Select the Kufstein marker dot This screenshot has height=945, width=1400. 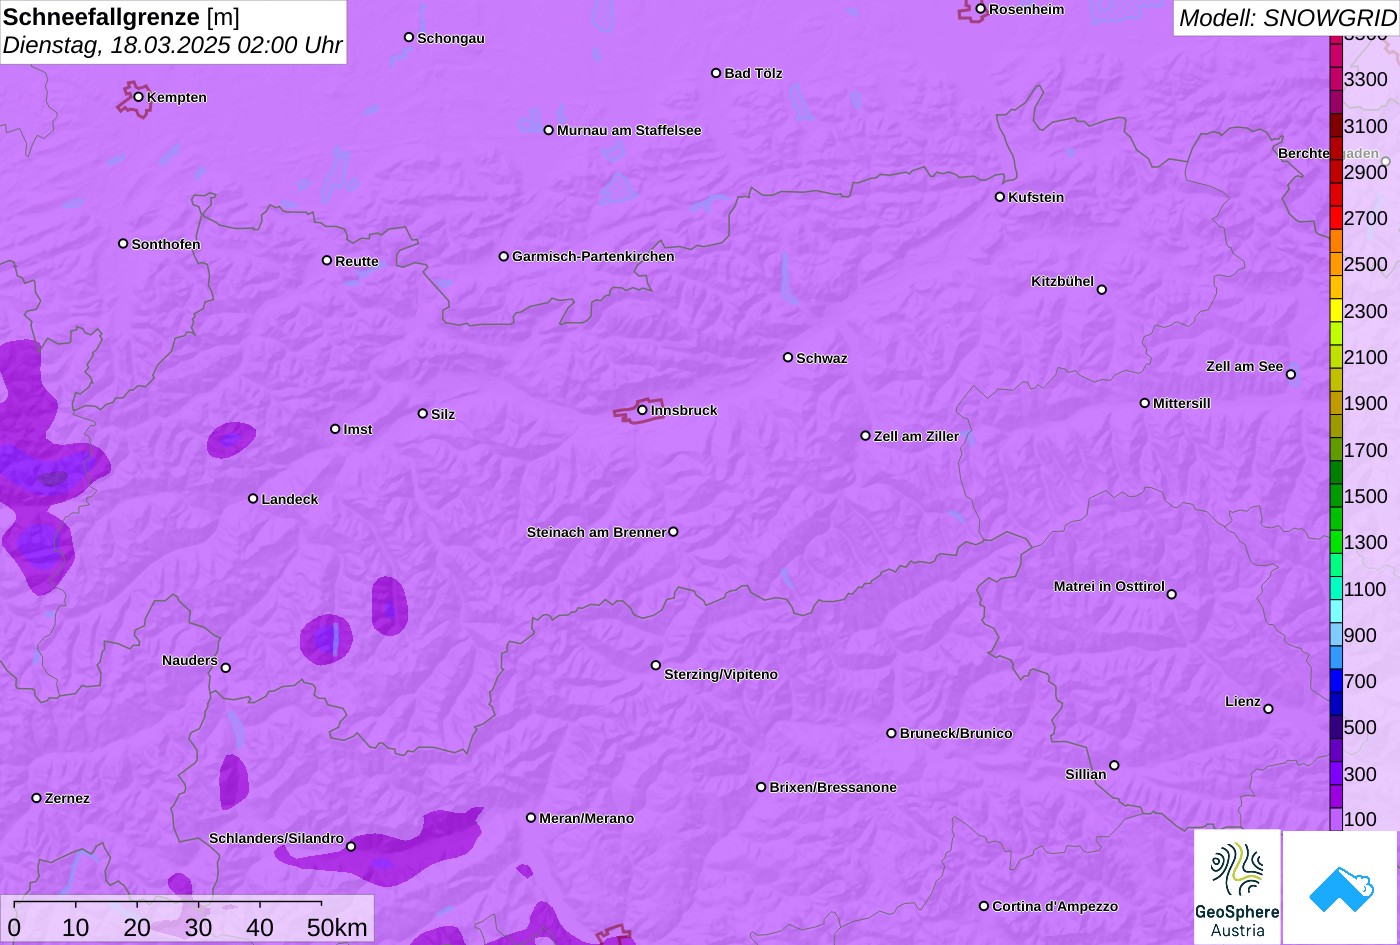(1000, 197)
